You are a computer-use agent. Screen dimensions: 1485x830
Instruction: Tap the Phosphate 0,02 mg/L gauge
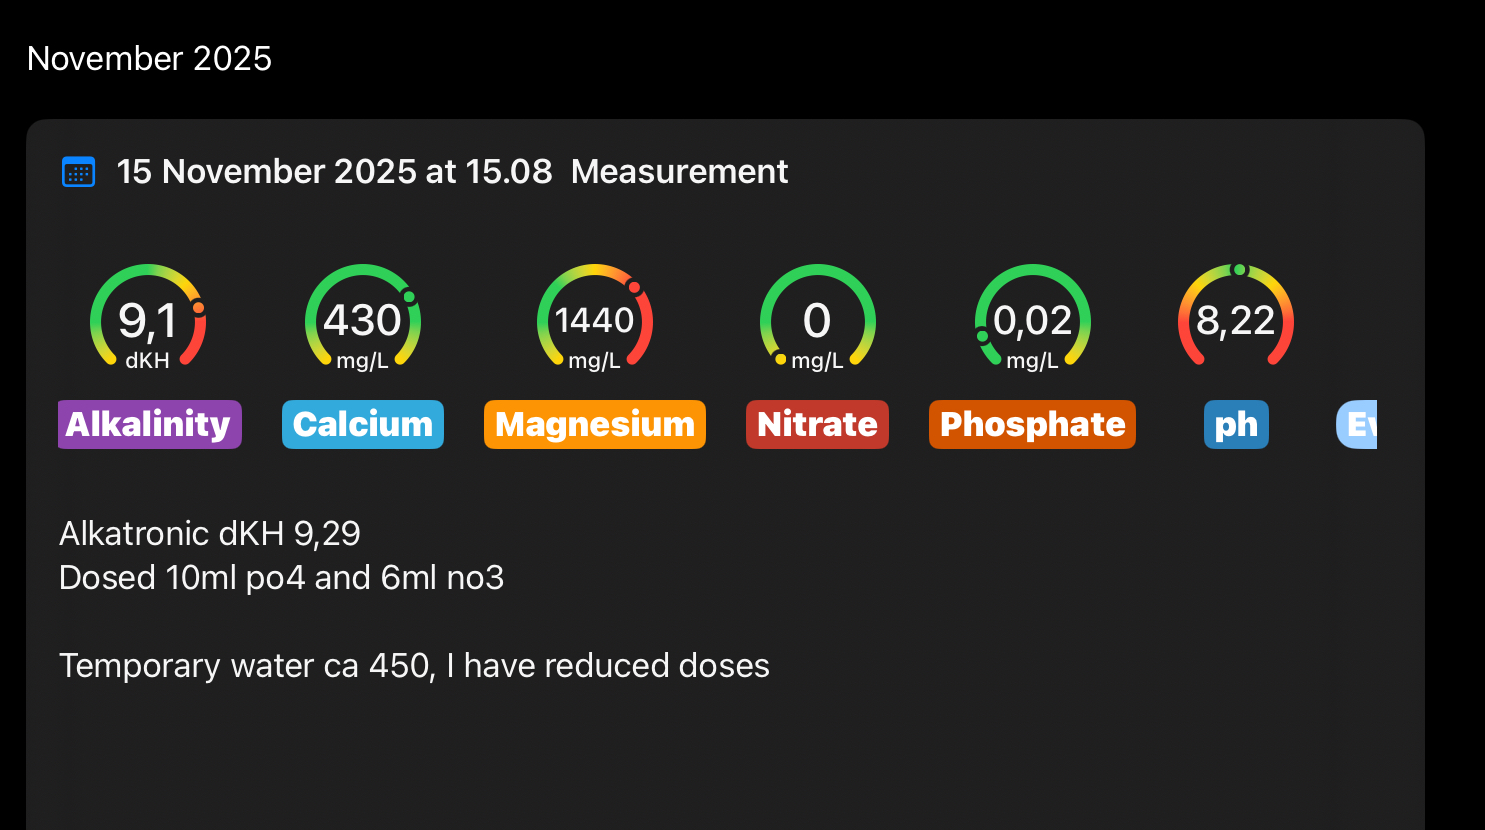pyautogui.click(x=1033, y=320)
